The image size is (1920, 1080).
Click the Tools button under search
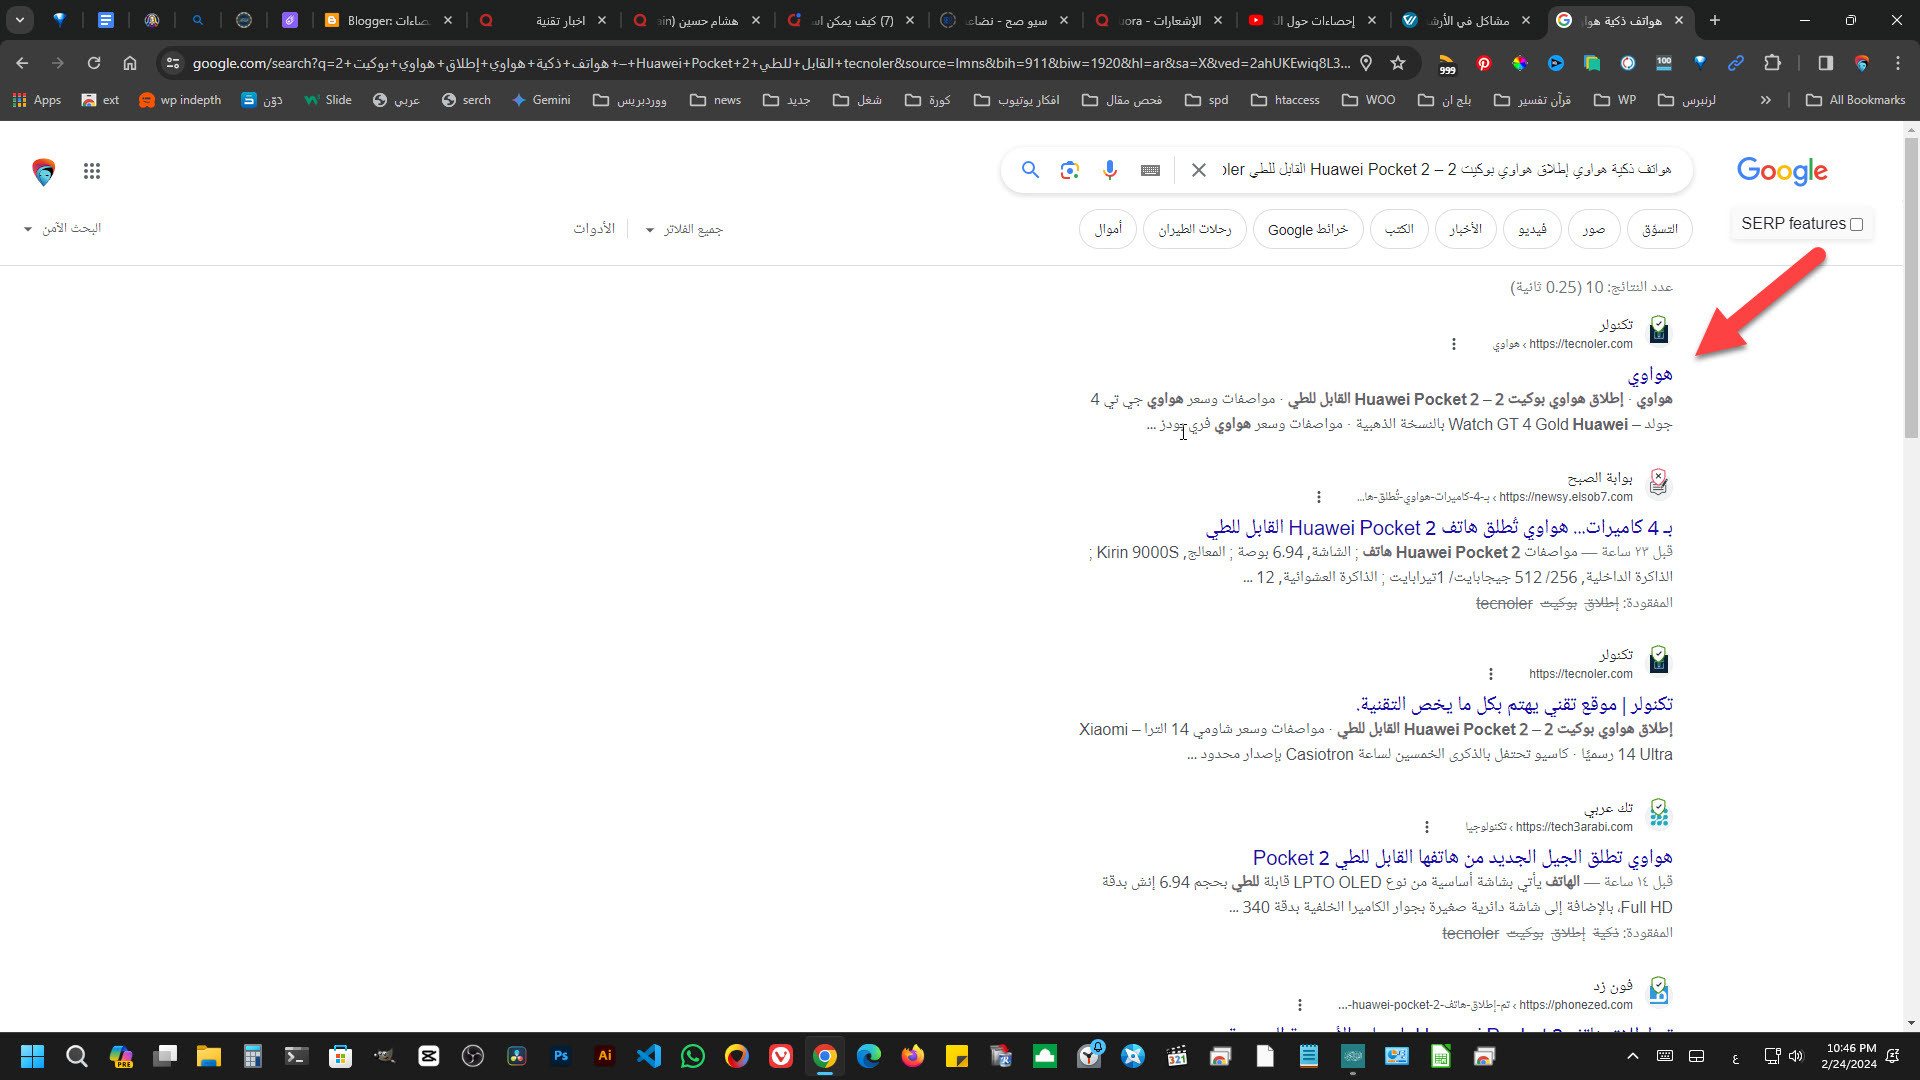coord(593,229)
